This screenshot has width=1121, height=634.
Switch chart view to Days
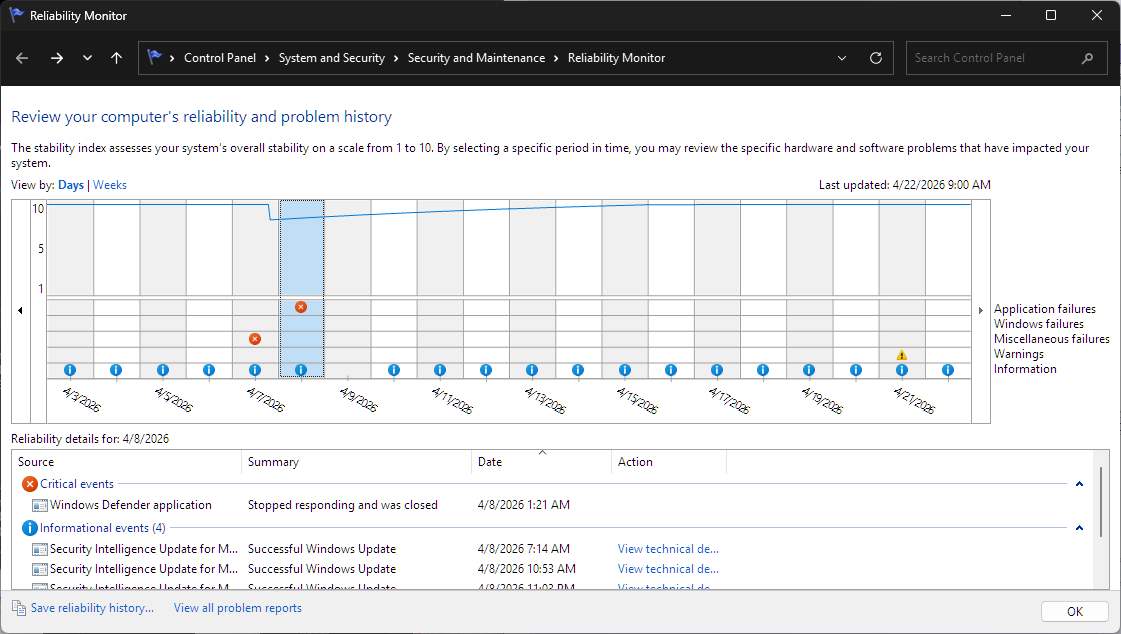click(71, 185)
